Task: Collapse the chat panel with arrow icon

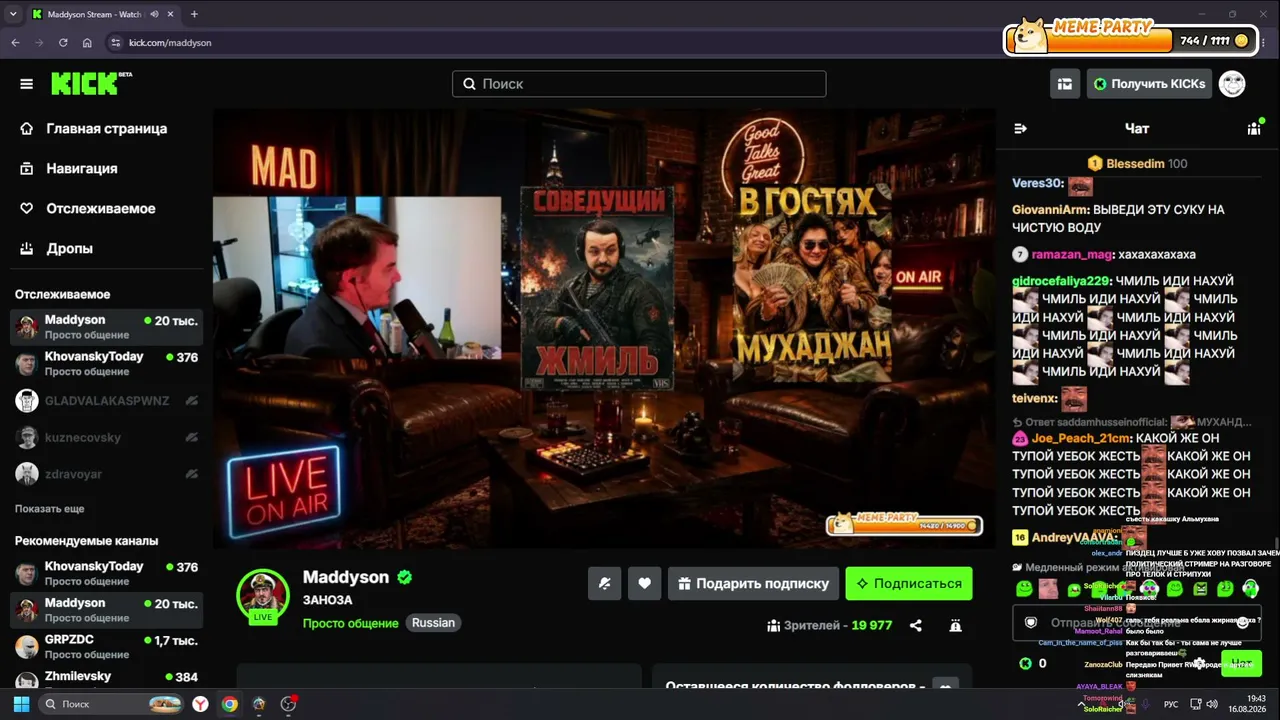Action: click(x=1021, y=128)
